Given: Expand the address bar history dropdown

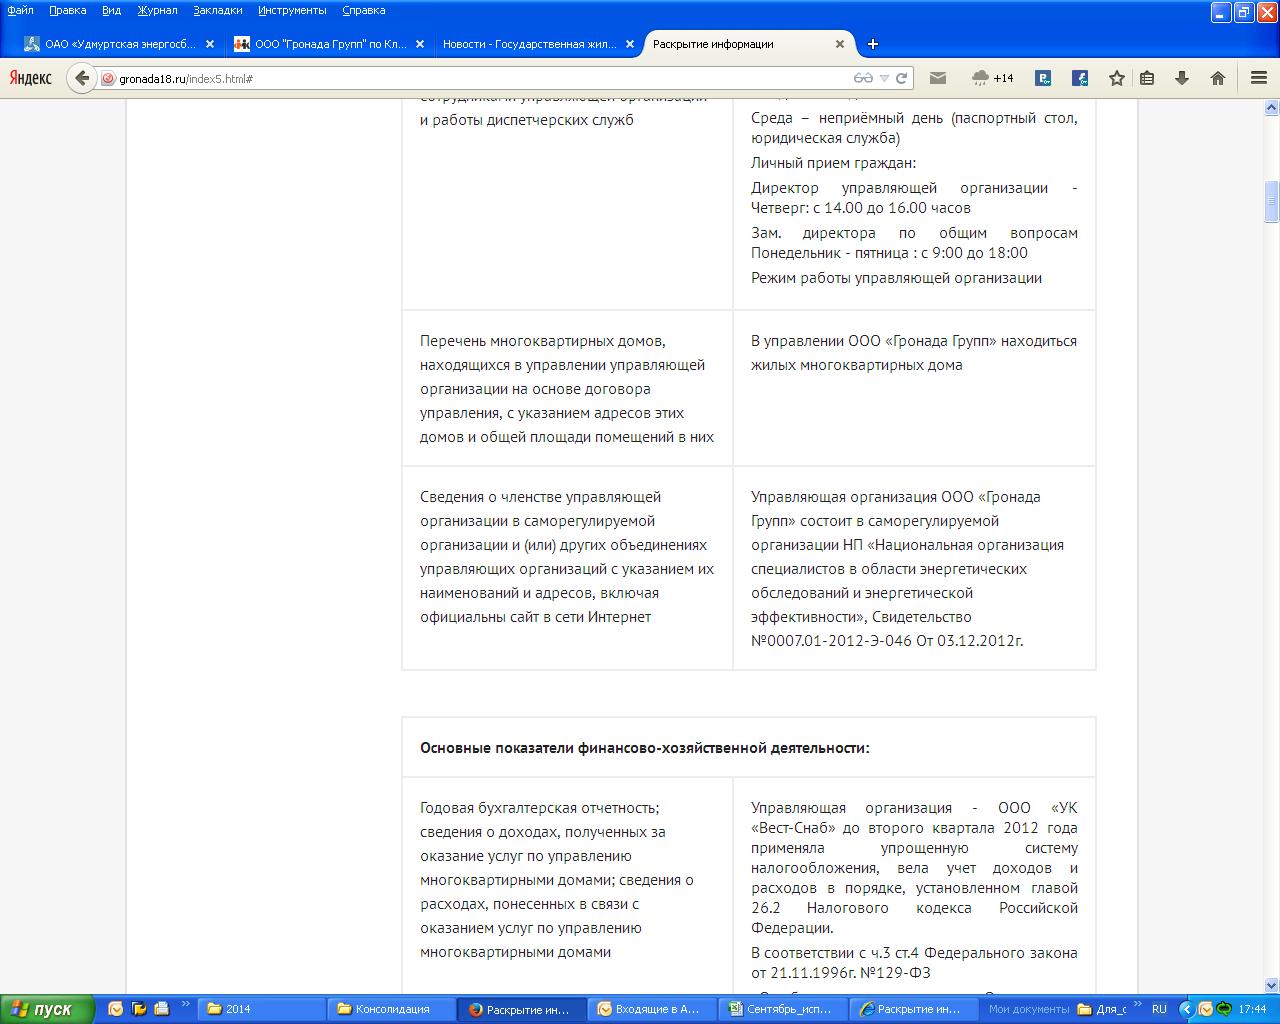Looking at the screenshot, I should point(884,78).
